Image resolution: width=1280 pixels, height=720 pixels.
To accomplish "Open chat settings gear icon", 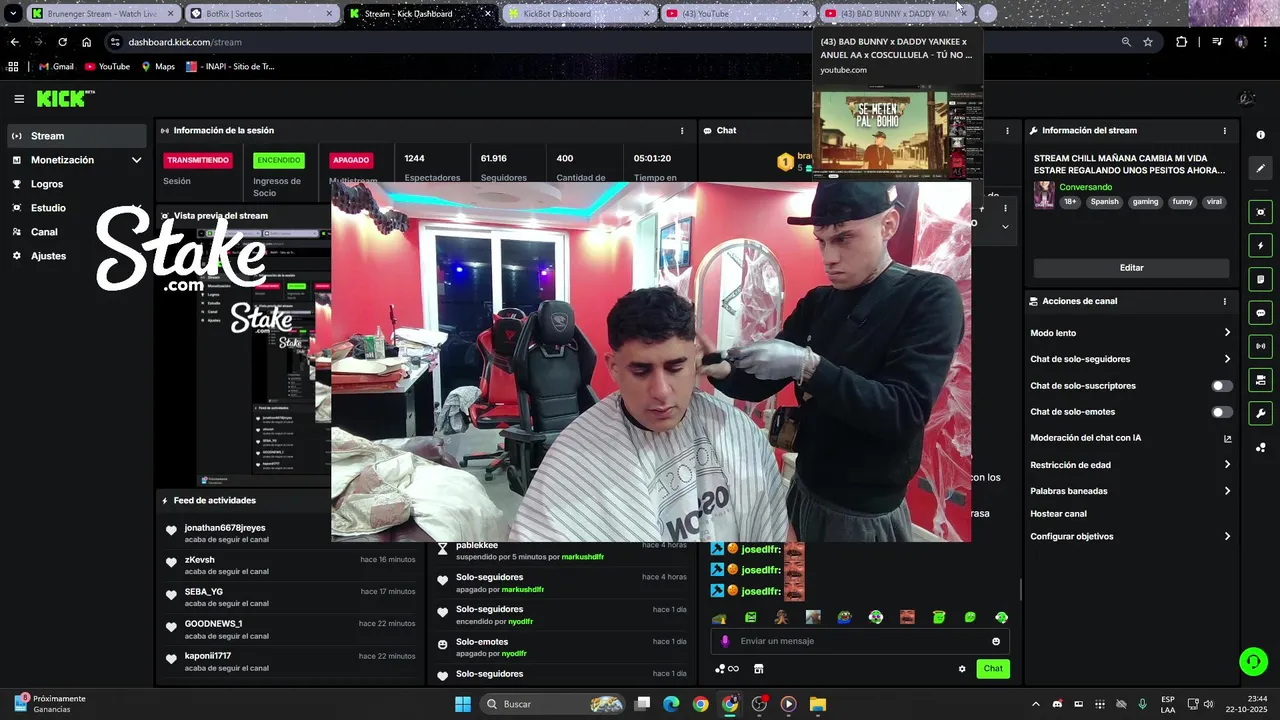I will pyautogui.click(x=962, y=669).
